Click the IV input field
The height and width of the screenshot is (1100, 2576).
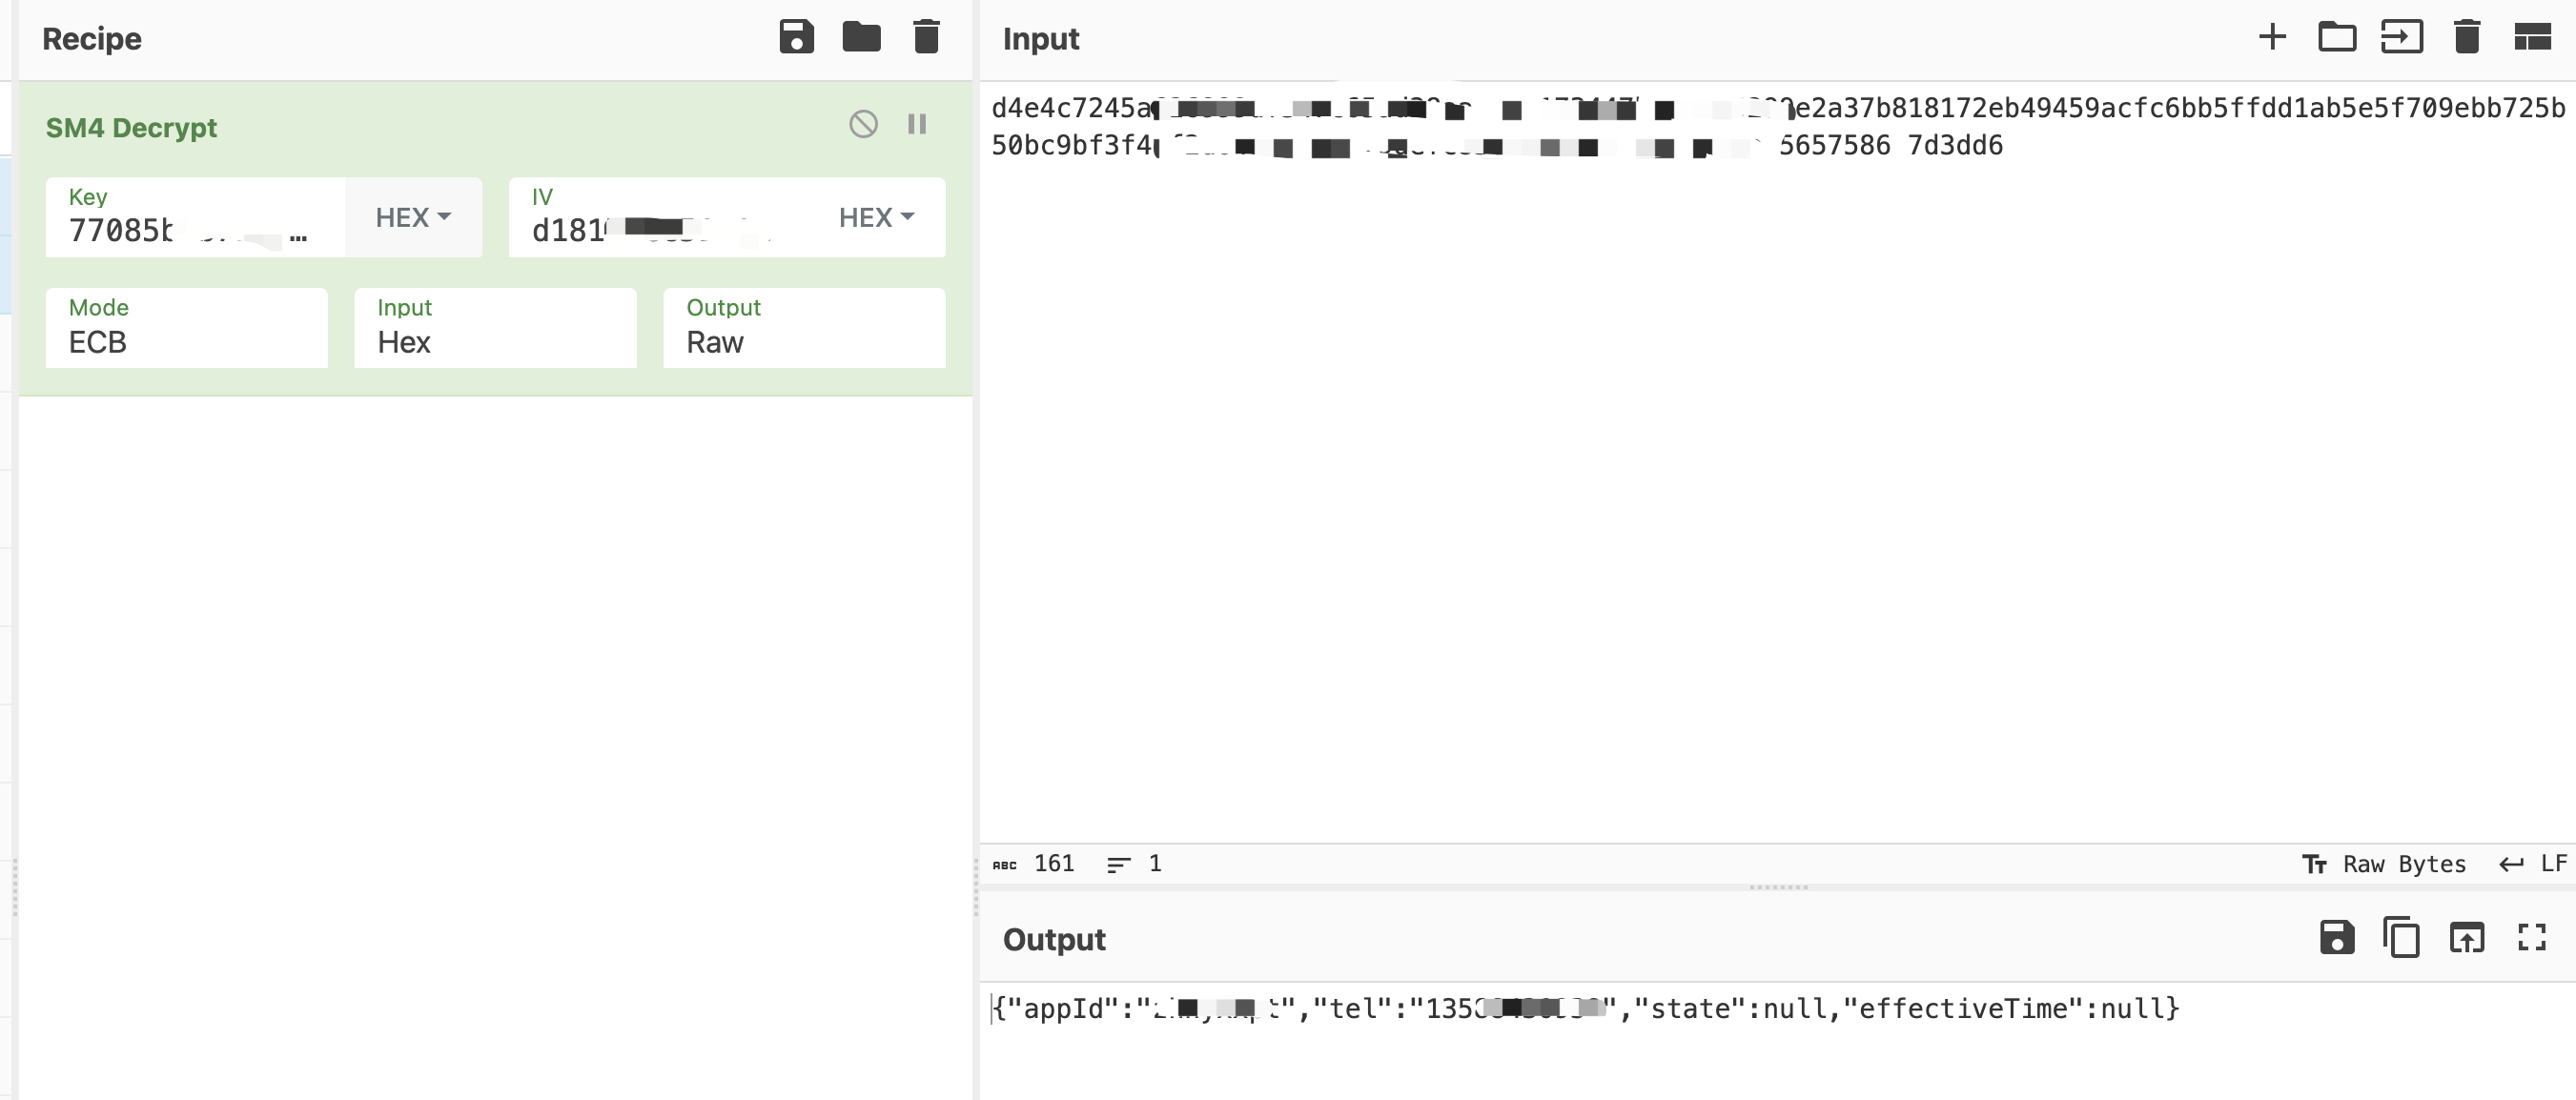660,217
